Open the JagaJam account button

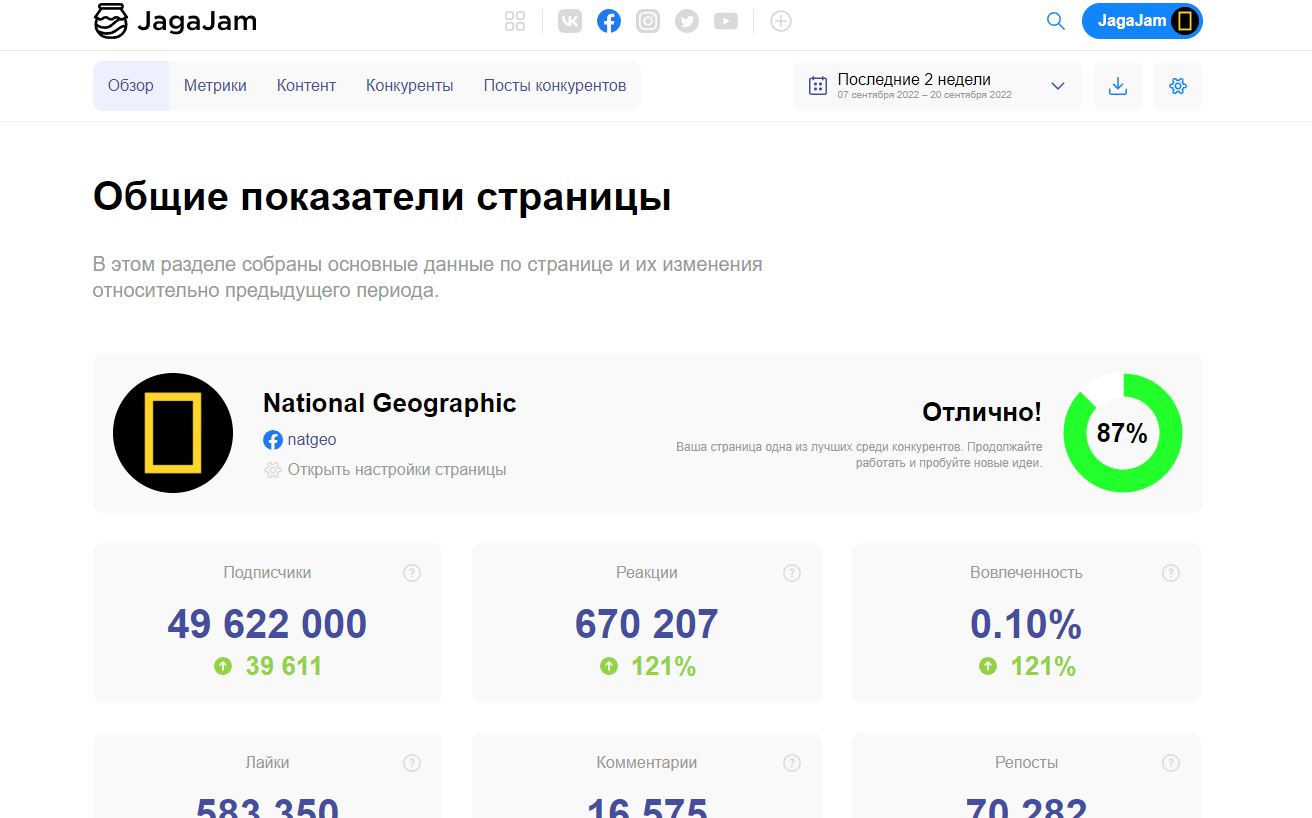[1142, 21]
